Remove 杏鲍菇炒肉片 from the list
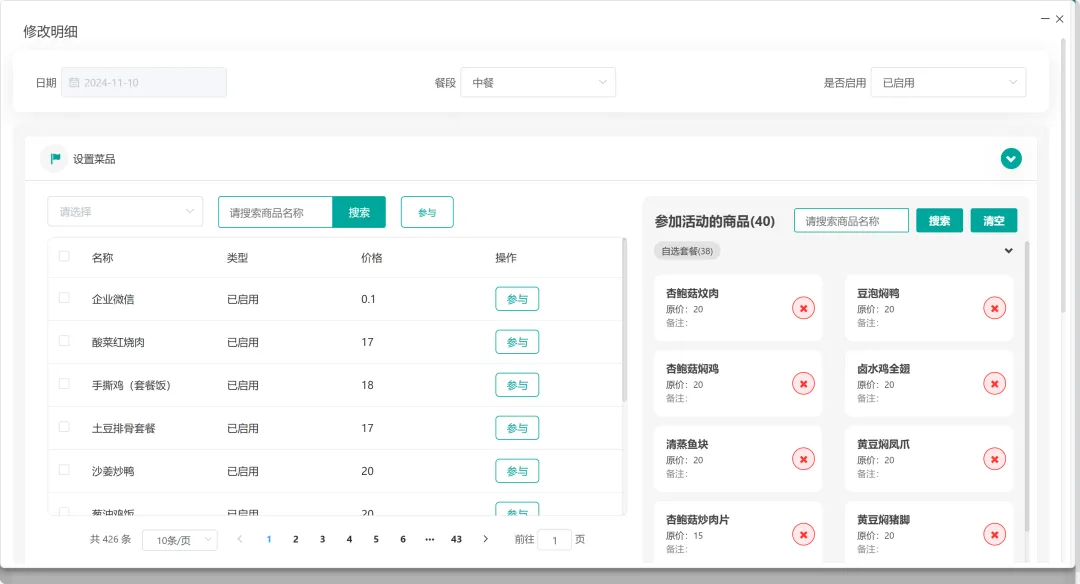This screenshot has height=584, width=1080. (803, 534)
